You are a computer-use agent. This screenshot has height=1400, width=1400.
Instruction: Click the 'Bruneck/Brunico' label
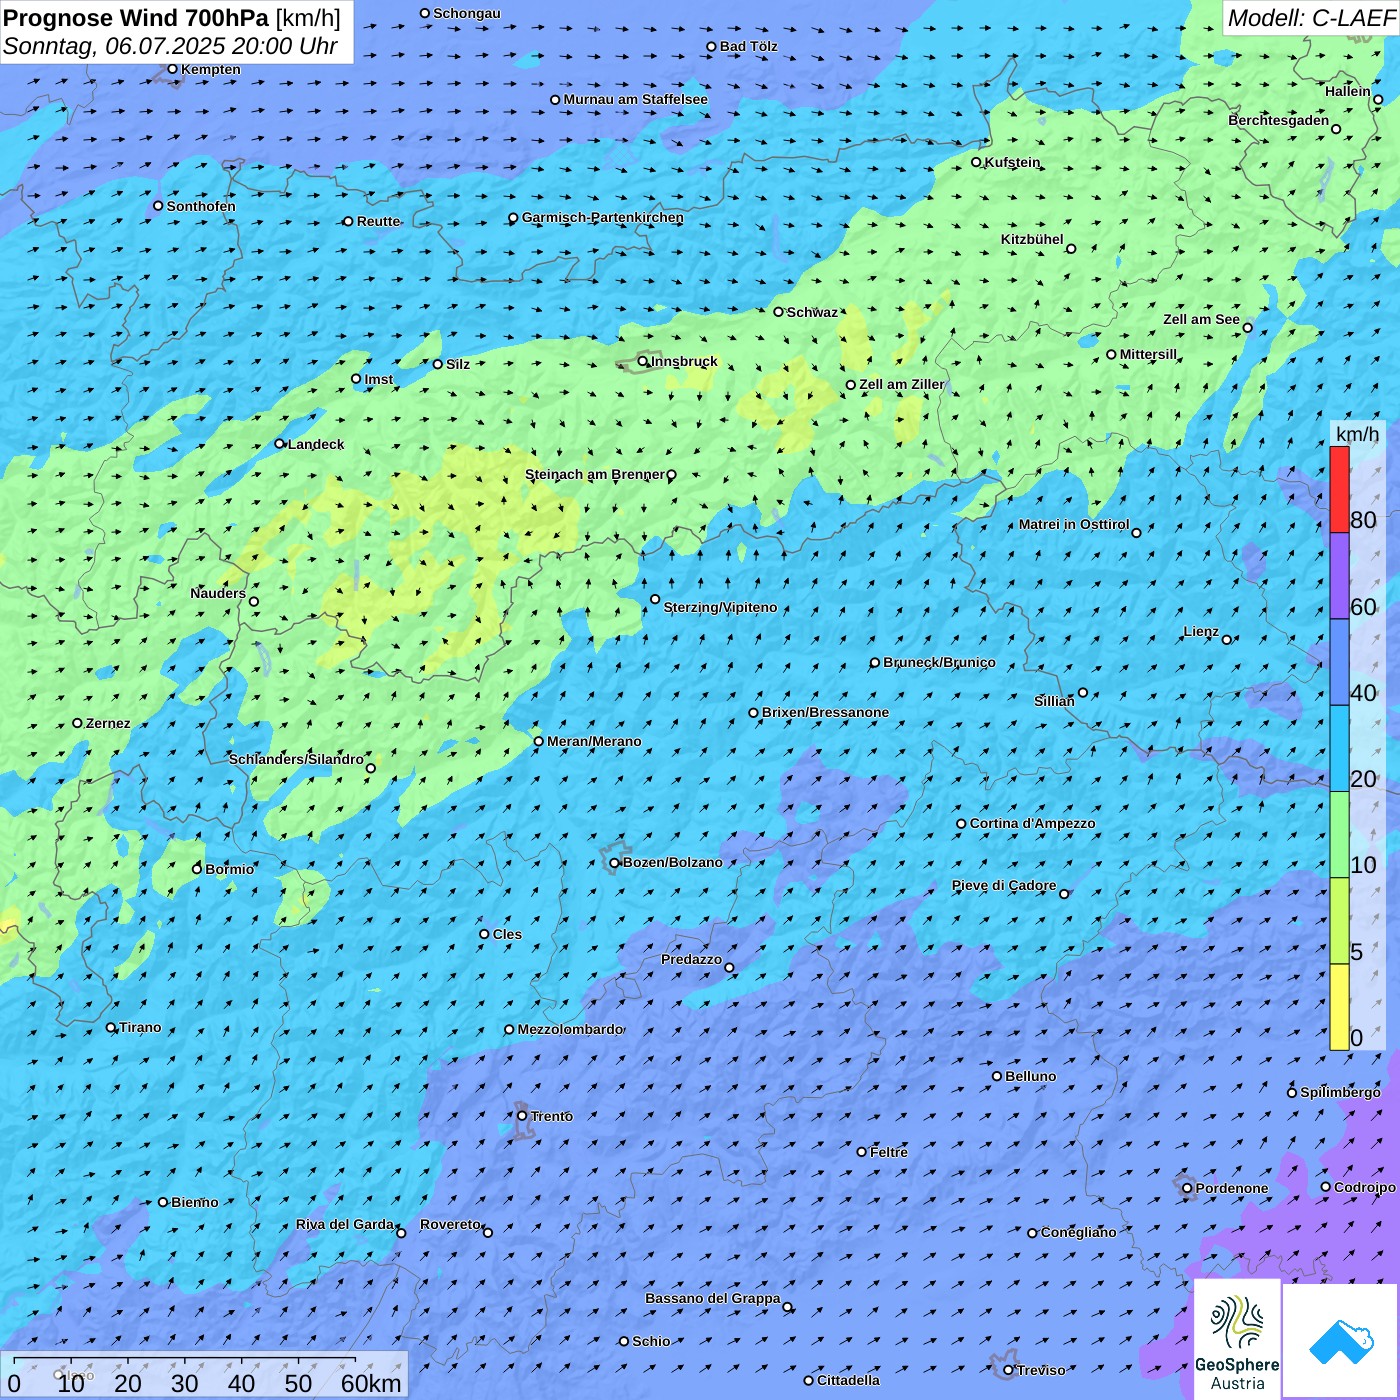[x=939, y=662]
